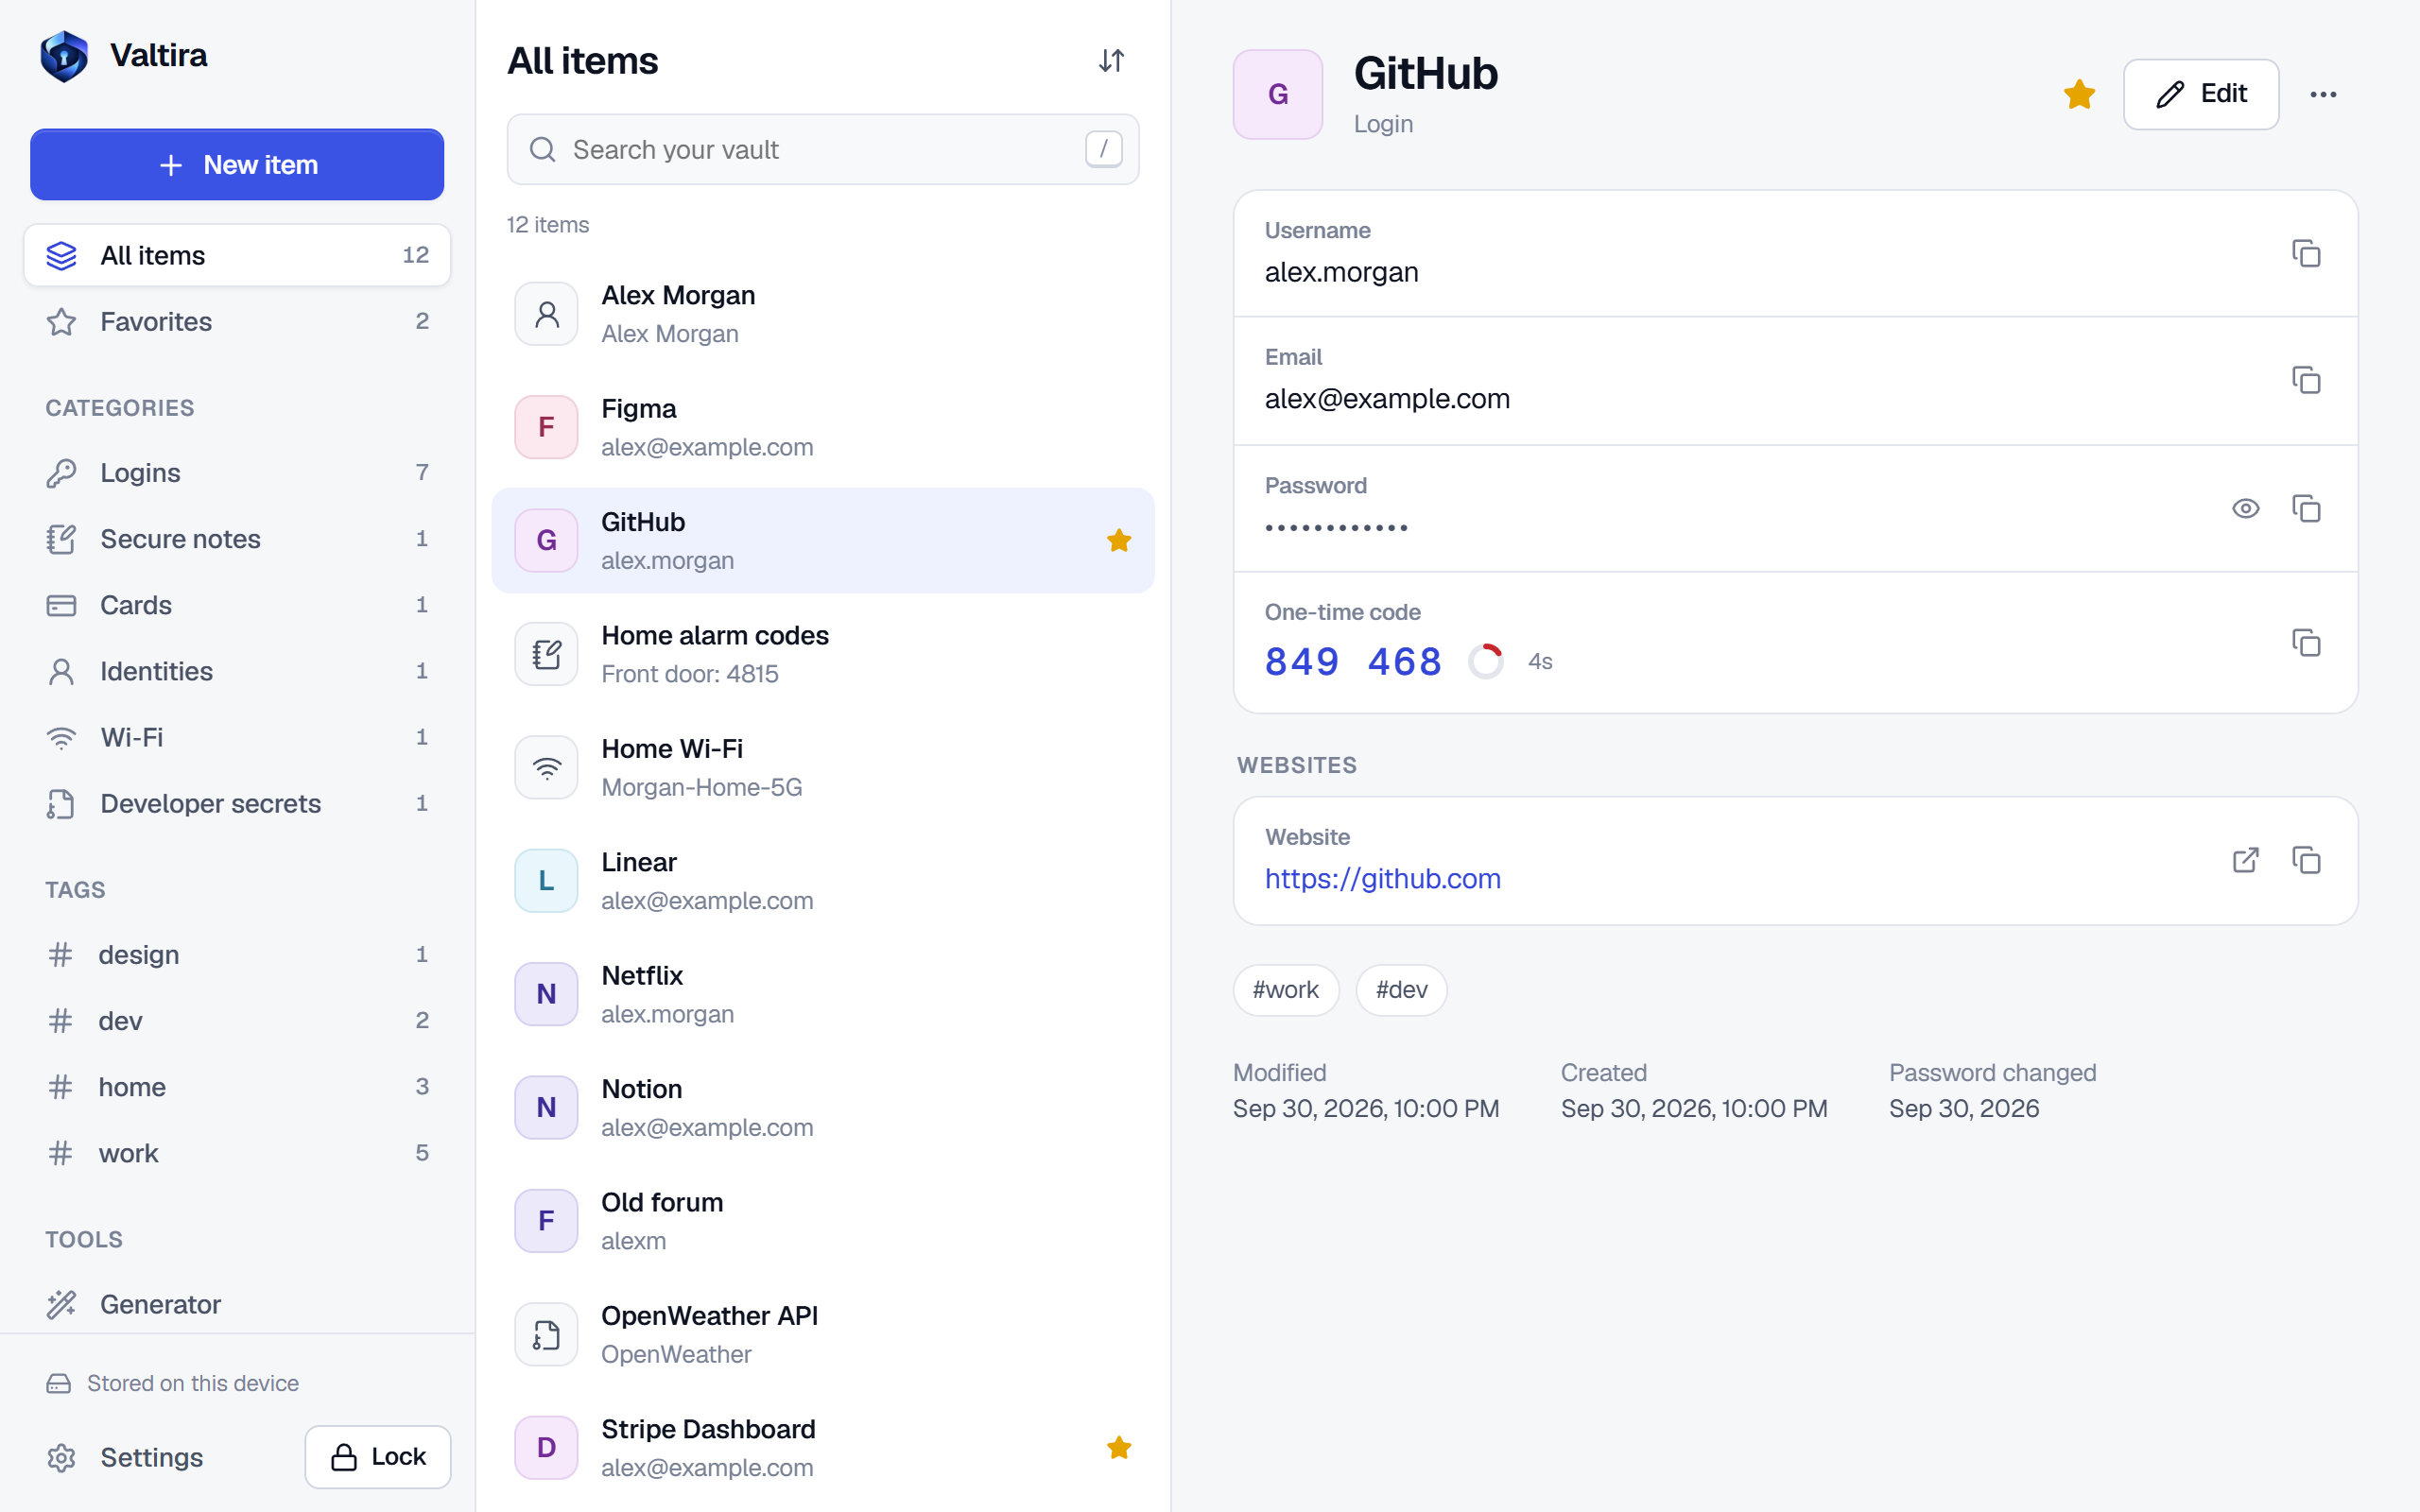Copy the password
Screen dimensions: 2420x1512
click(2306, 508)
